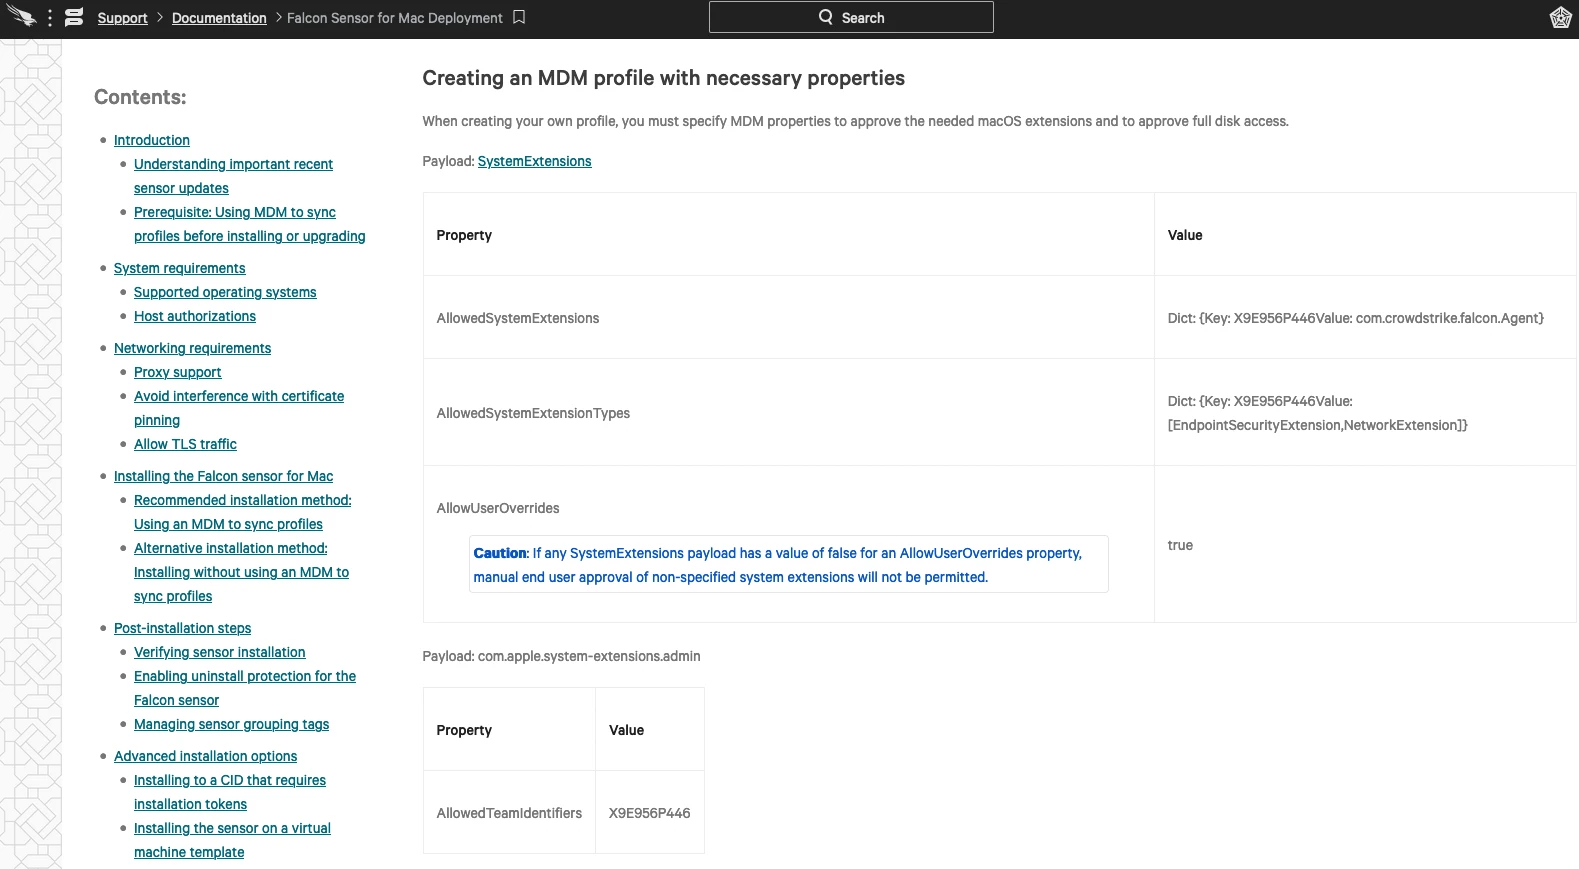Click the AllowedTeamIdentifiers property cell
This screenshot has height=869, width=1579.
click(509, 813)
